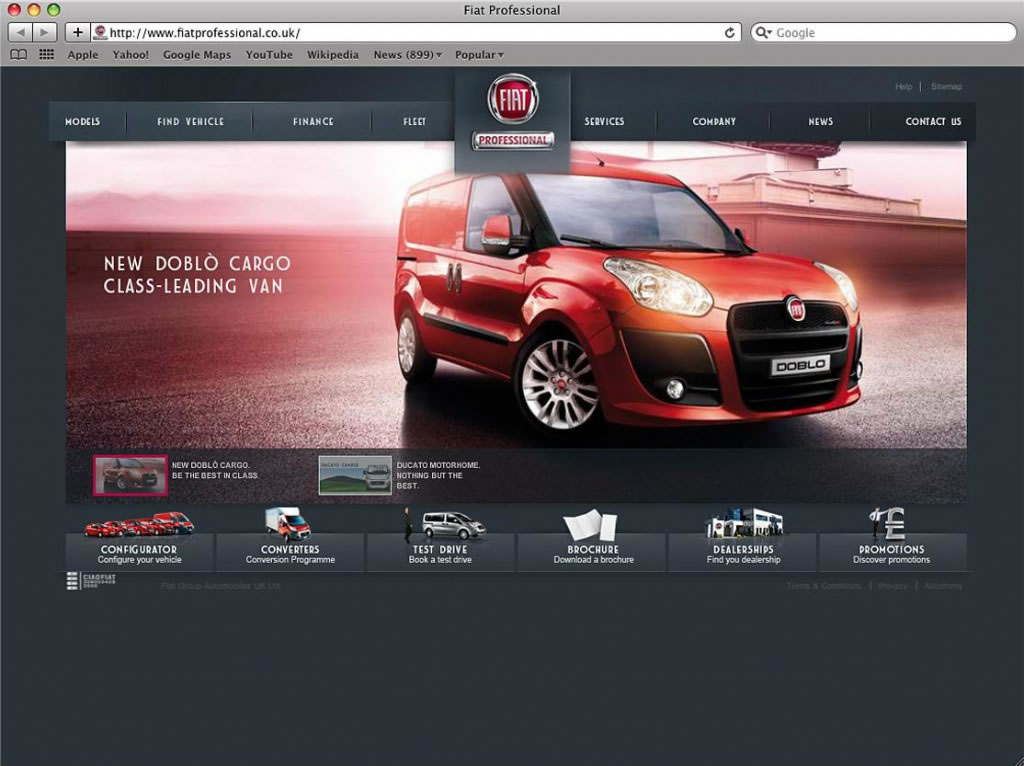Click the Brochure paper icon
The image size is (1024, 766).
(x=591, y=526)
